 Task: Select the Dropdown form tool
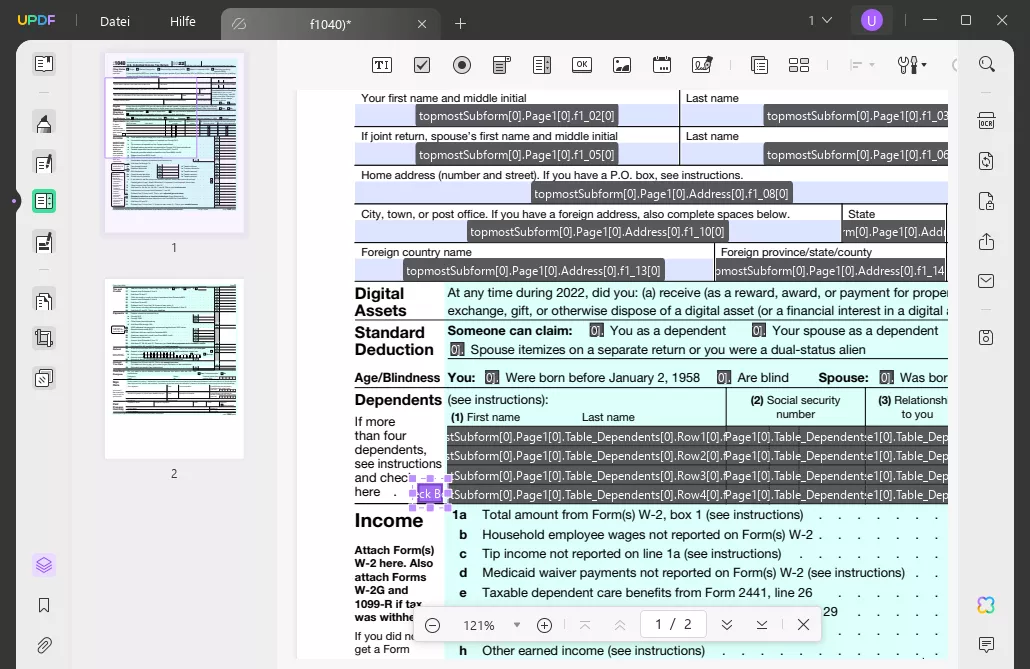point(502,65)
